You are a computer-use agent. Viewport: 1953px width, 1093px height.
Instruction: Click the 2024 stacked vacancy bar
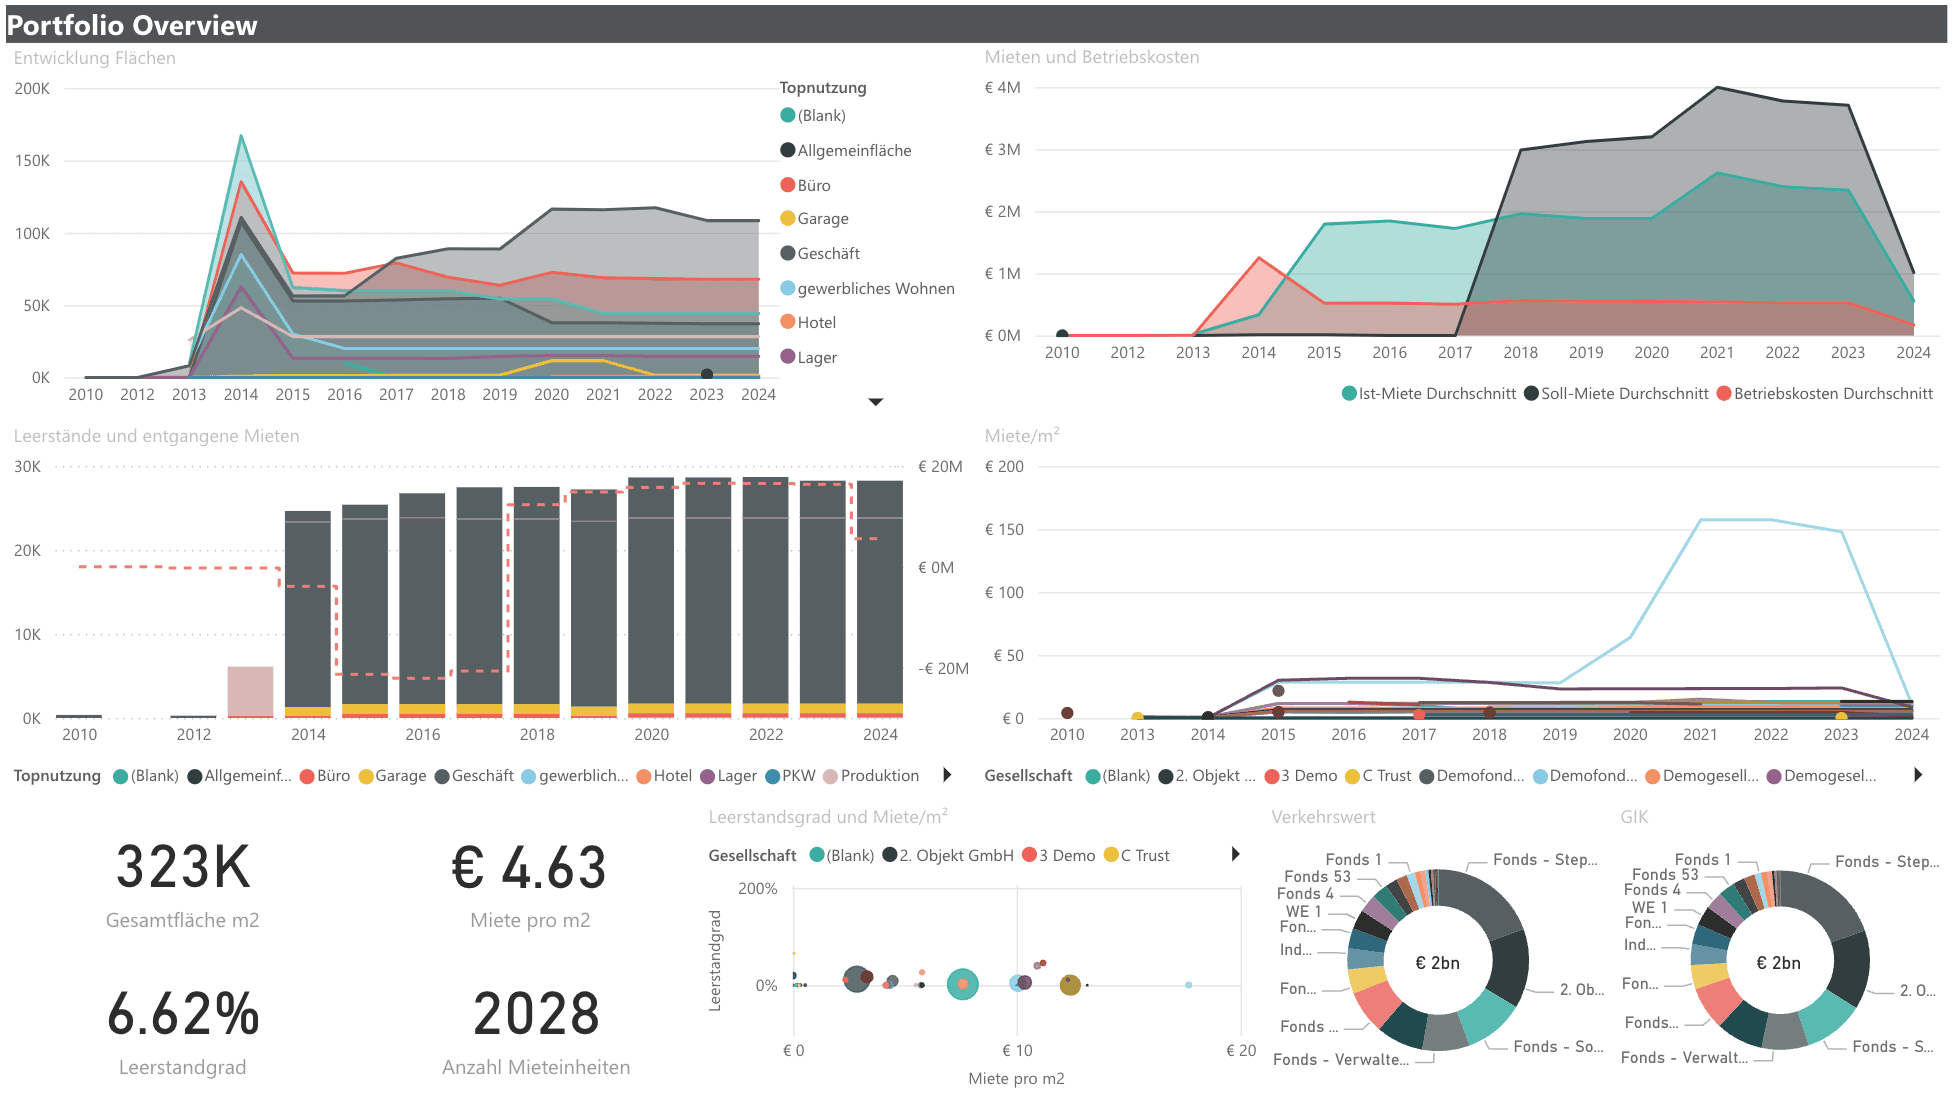click(x=880, y=598)
